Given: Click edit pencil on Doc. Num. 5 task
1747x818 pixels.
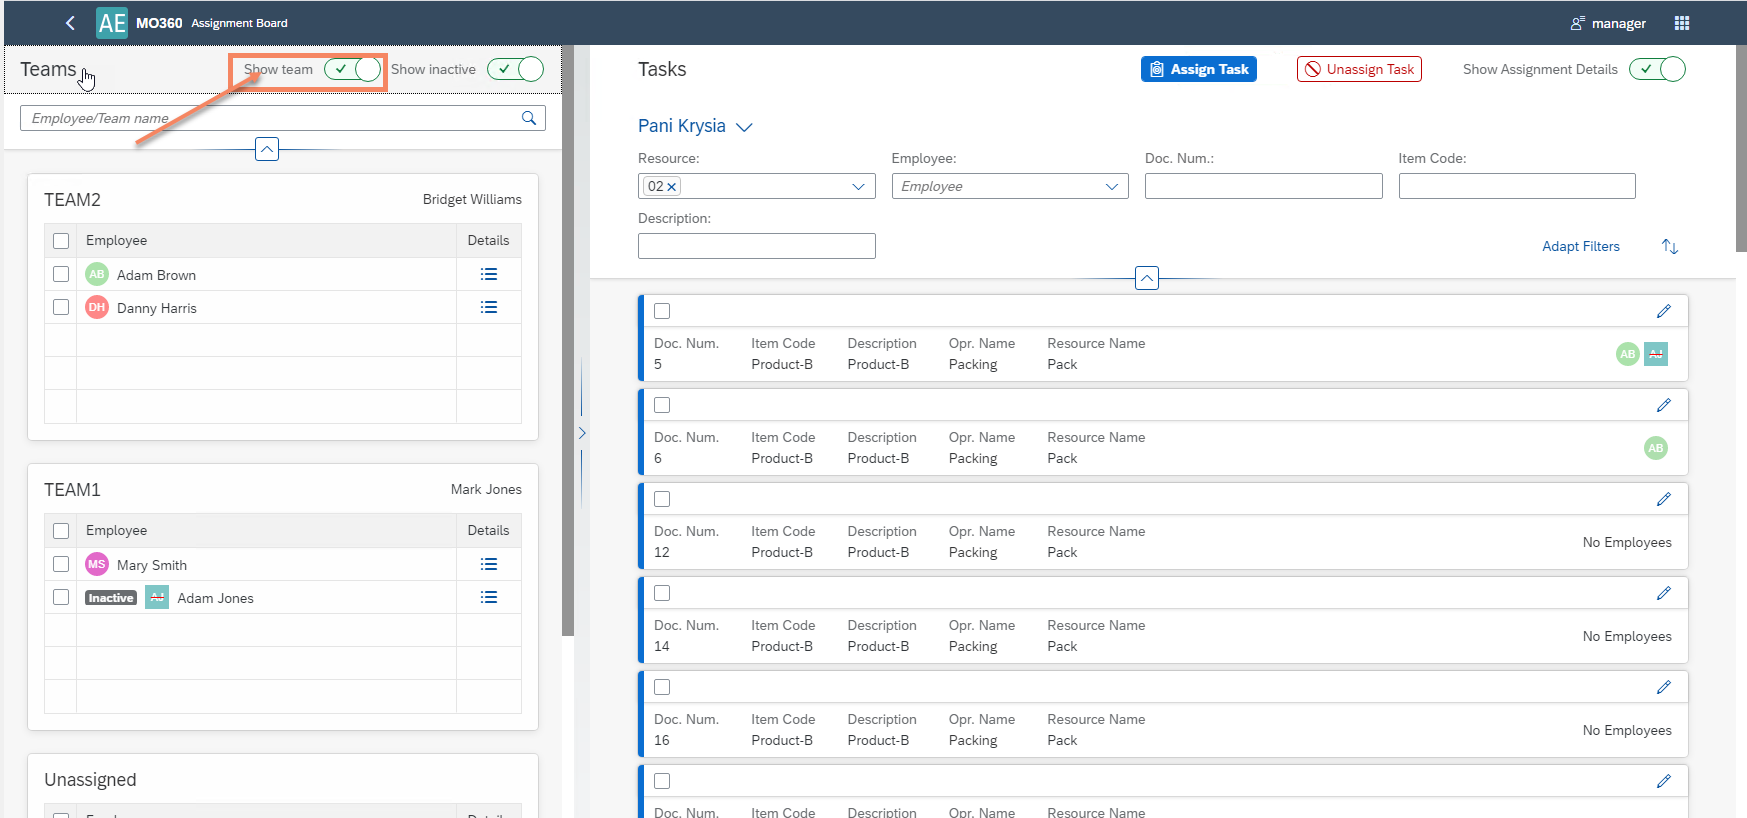Looking at the screenshot, I should tap(1663, 311).
